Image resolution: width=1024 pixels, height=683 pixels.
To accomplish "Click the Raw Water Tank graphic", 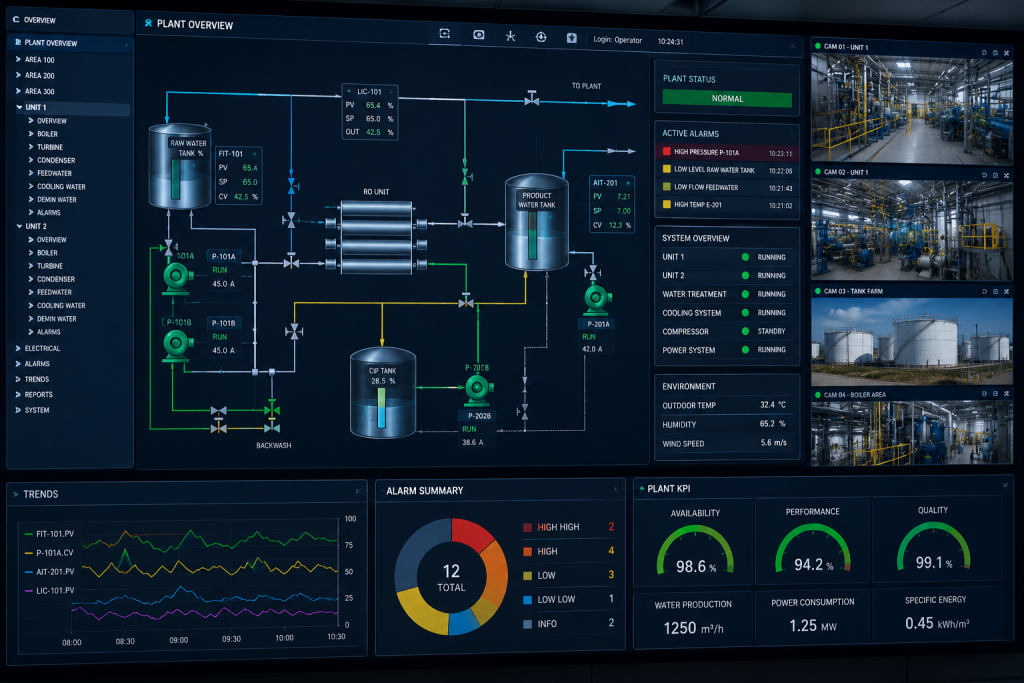I will tap(180, 167).
